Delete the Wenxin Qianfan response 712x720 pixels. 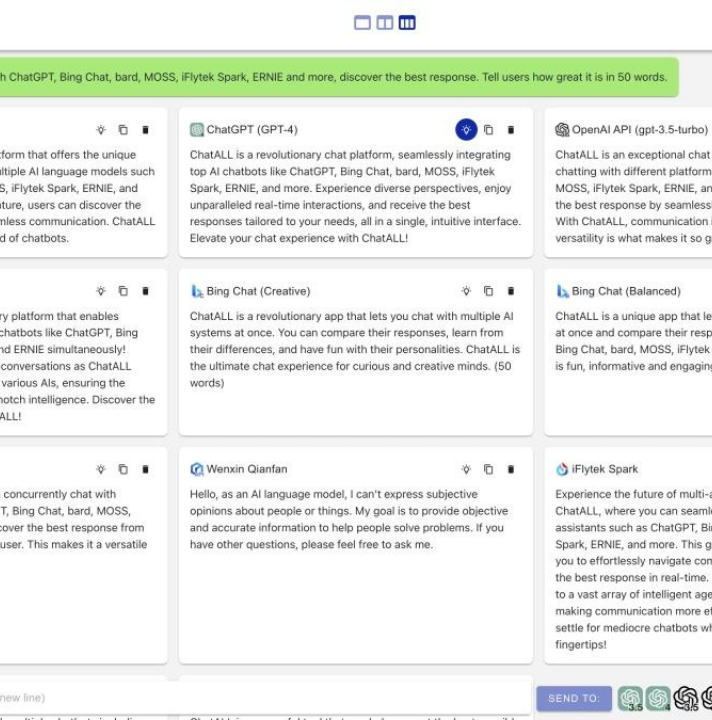click(x=510, y=469)
